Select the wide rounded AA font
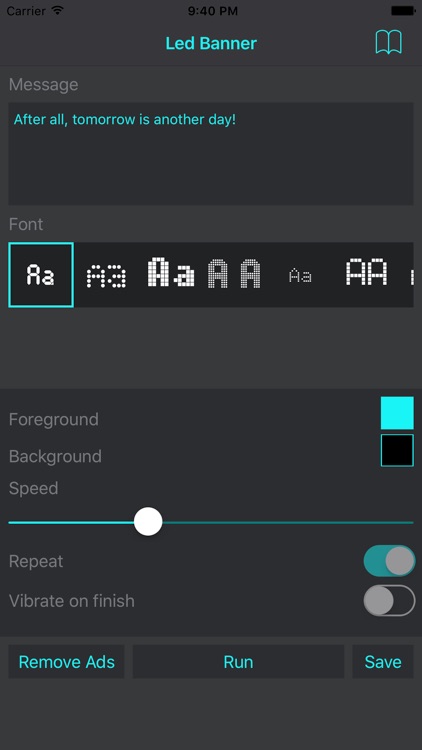422x750 pixels. (366, 272)
